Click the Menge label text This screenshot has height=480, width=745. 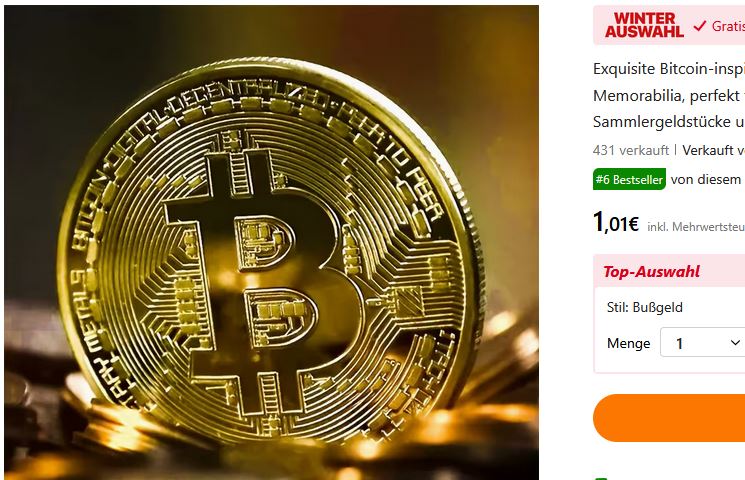click(x=629, y=343)
